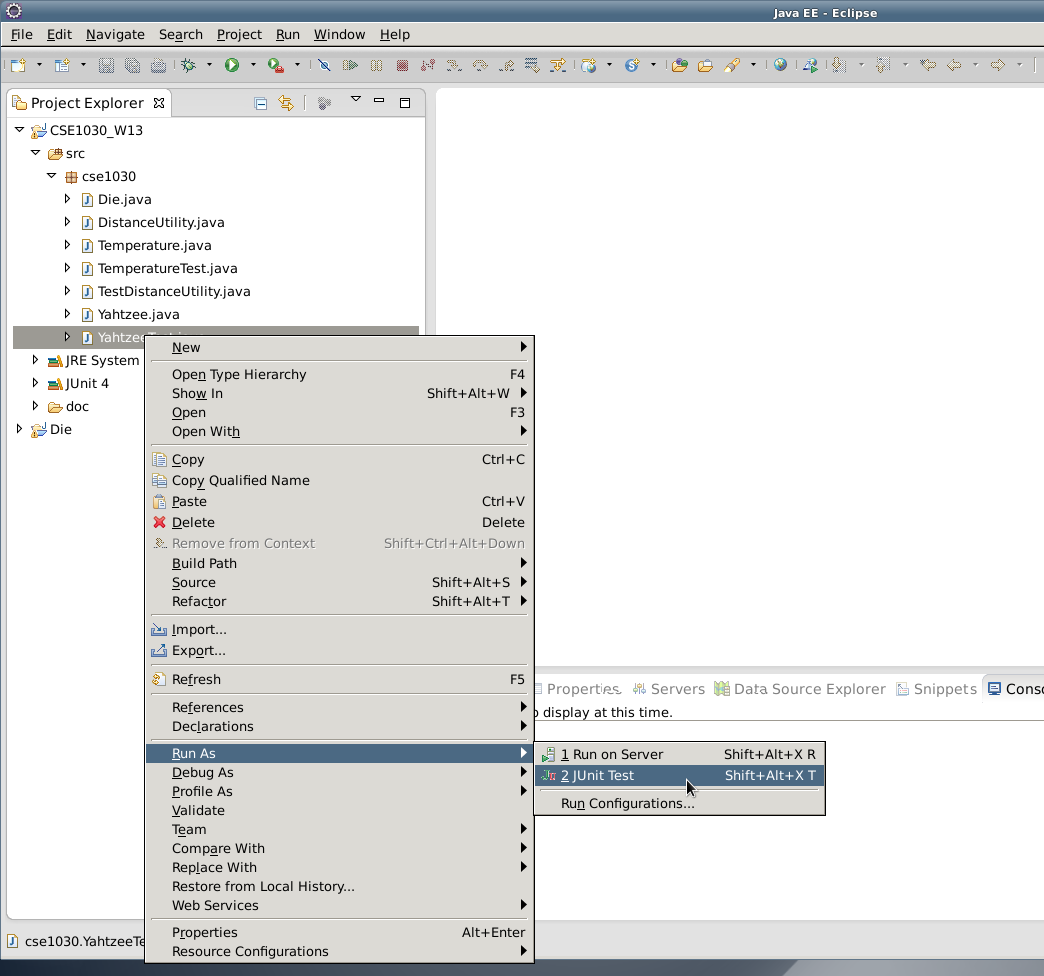Click the New Dynamic Web Project globe icon

click(x=589, y=65)
